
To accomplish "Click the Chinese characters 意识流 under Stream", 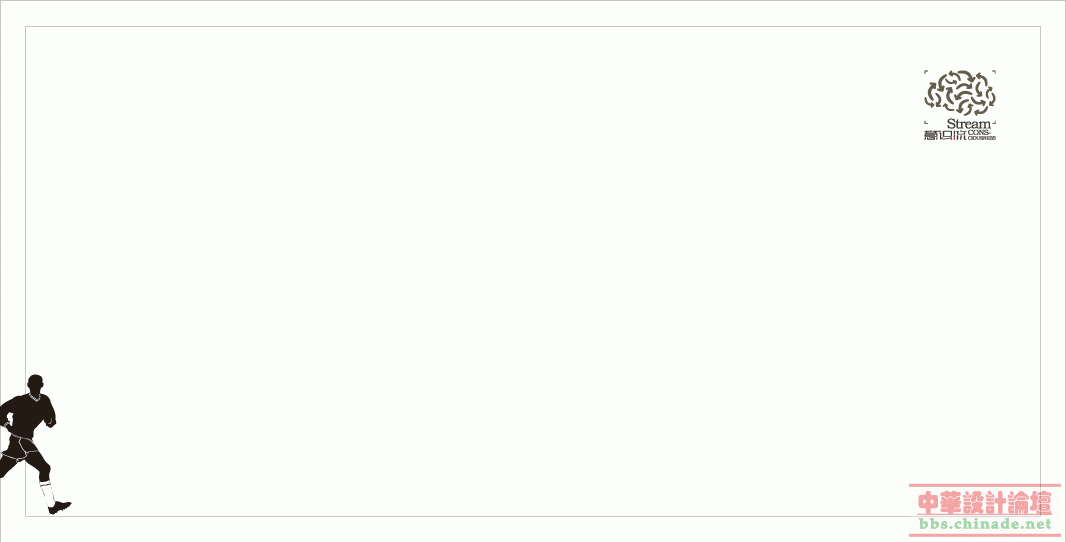I will point(945,135).
